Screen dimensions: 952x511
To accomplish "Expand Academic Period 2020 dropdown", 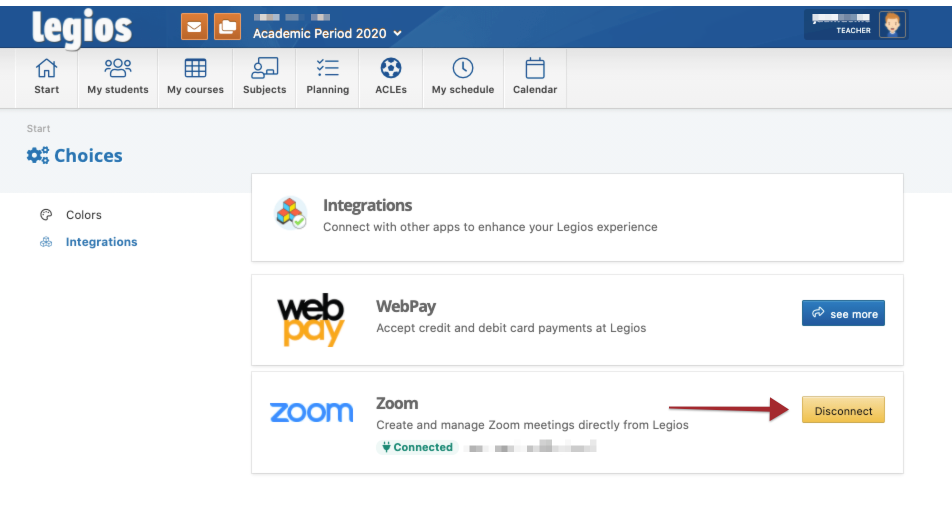I will click(x=327, y=33).
